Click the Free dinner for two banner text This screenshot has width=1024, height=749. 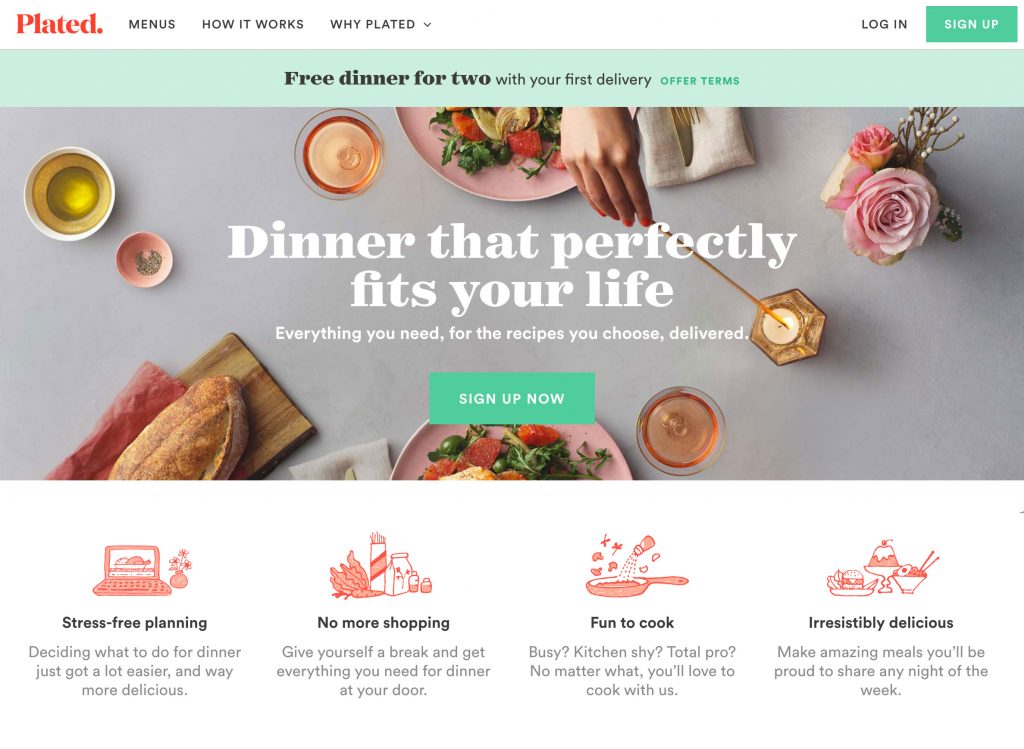tap(468, 79)
